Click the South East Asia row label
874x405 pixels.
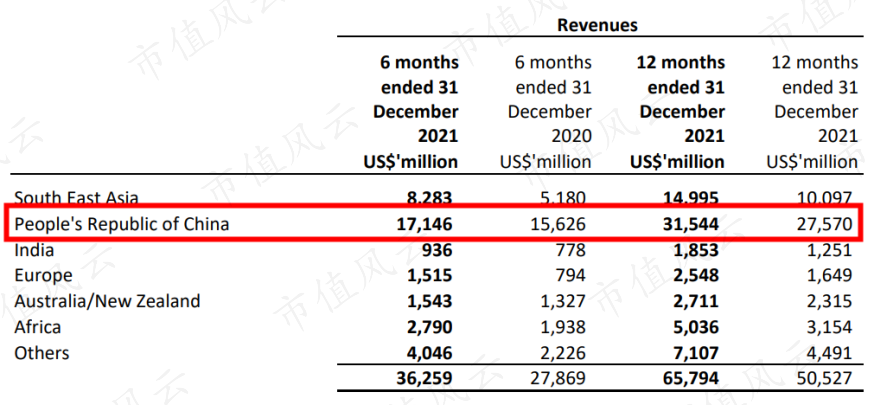[x=76, y=198]
